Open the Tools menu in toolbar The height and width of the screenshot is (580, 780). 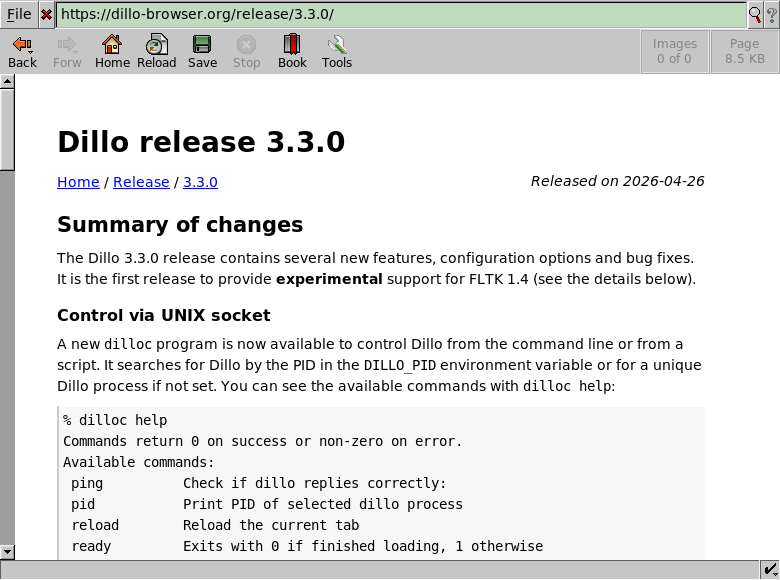337,52
